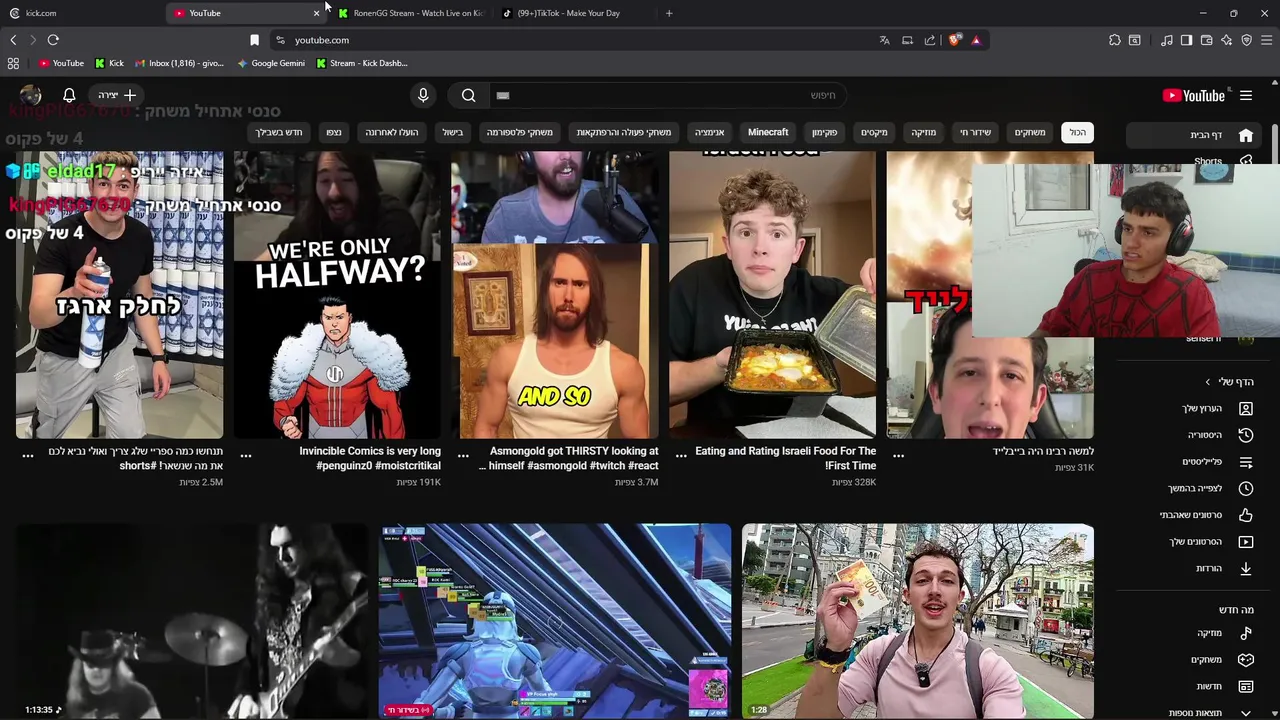
Task: Open the 1:13:35 black-and-white concert video
Action: pyautogui.click(x=192, y=621)
